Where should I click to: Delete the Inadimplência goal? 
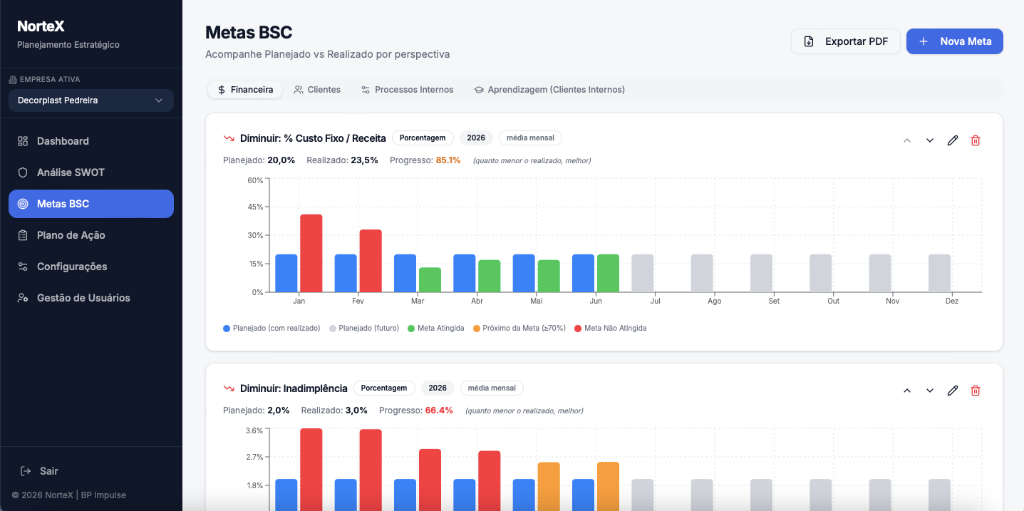pyautogui.click(x=976, y=391)
